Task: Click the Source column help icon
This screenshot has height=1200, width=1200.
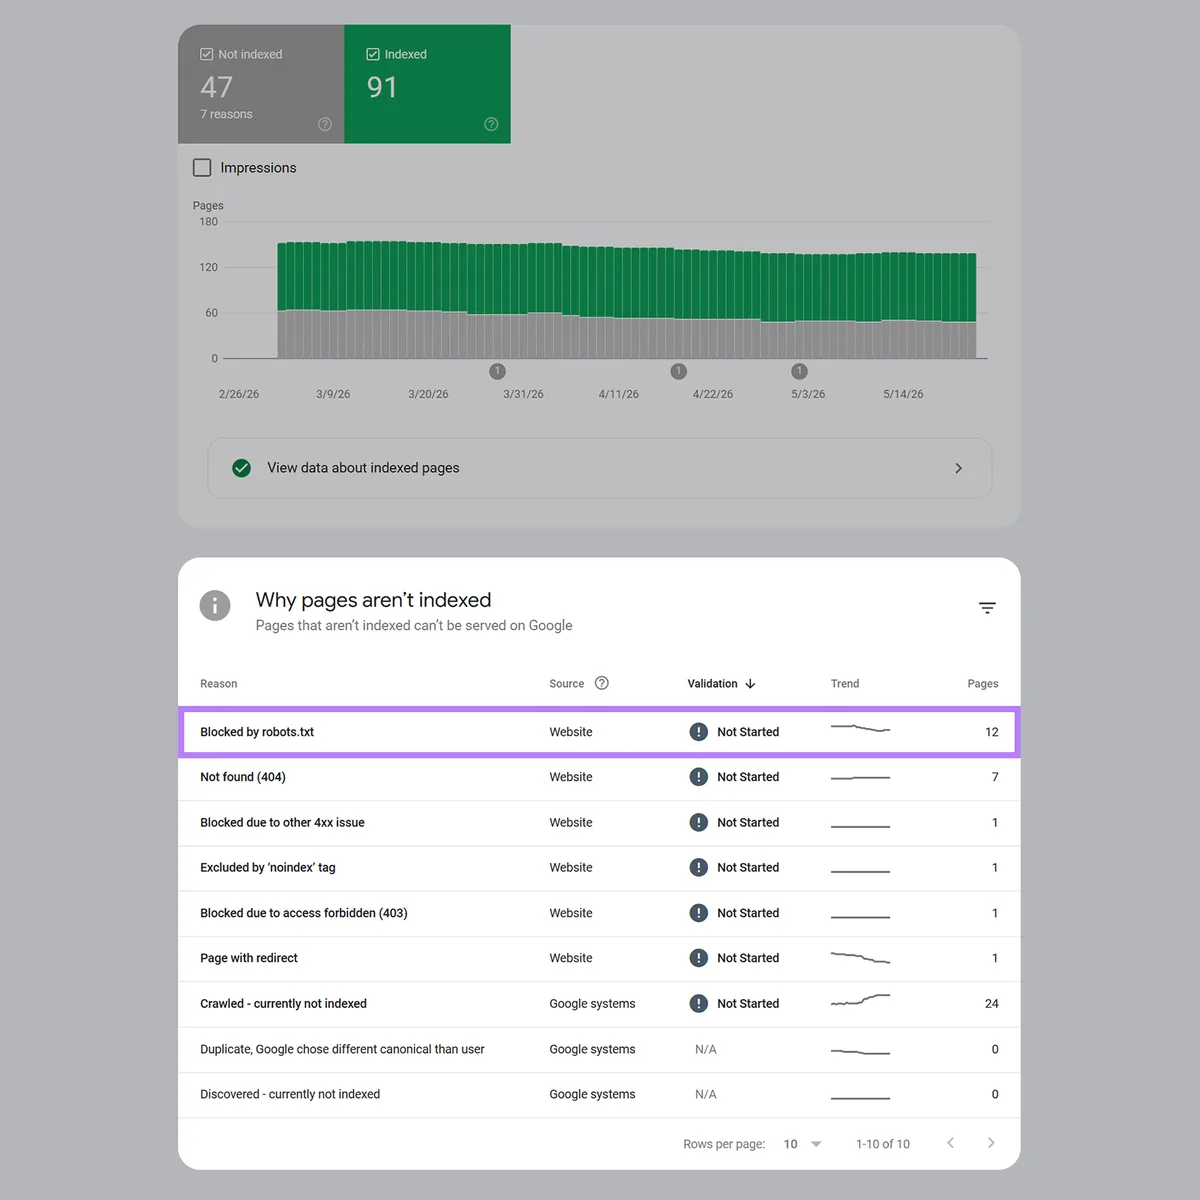Action: [602, 683]
